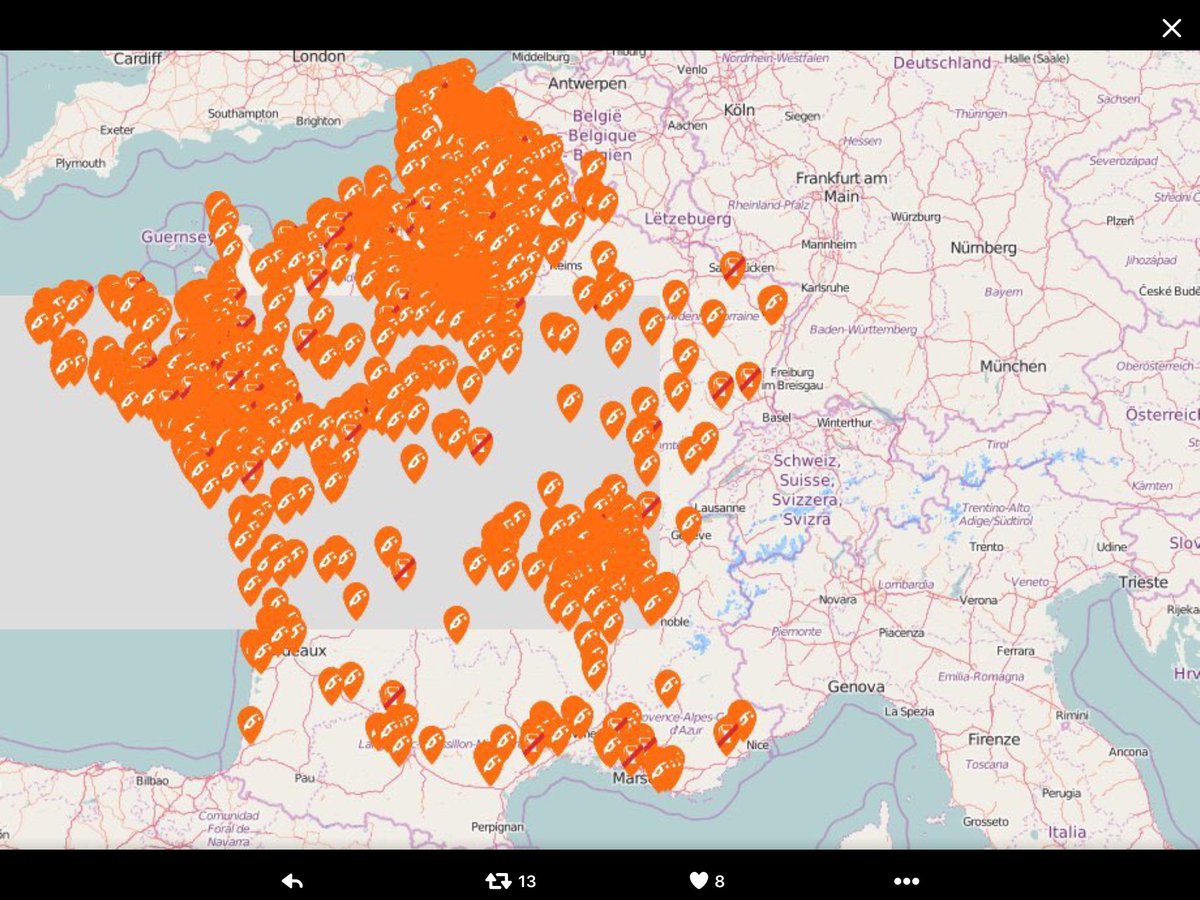The height and width of the screenshot is (900, 1200).
Task: Click the Pau label
Action: pos(305,777)
